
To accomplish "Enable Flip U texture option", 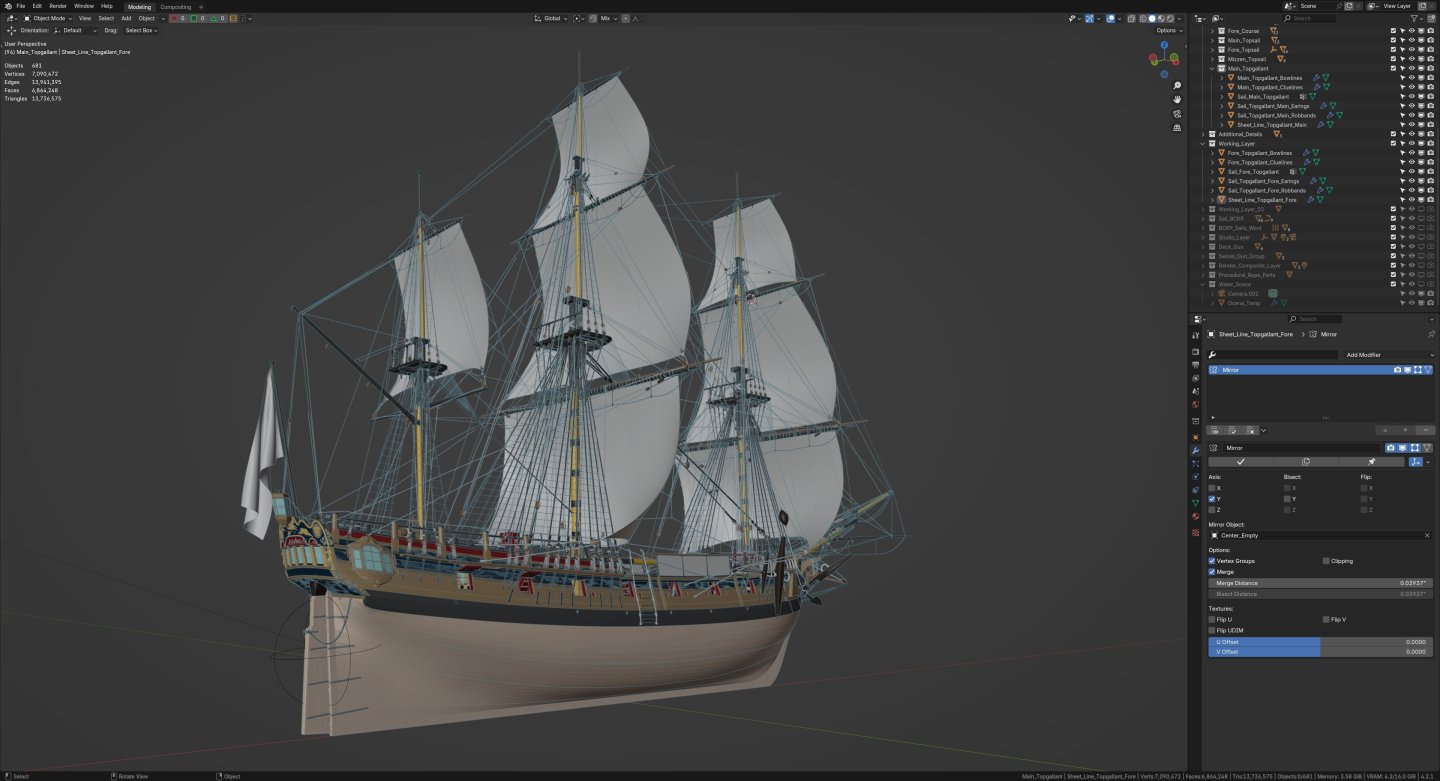I will (1212, 620).
